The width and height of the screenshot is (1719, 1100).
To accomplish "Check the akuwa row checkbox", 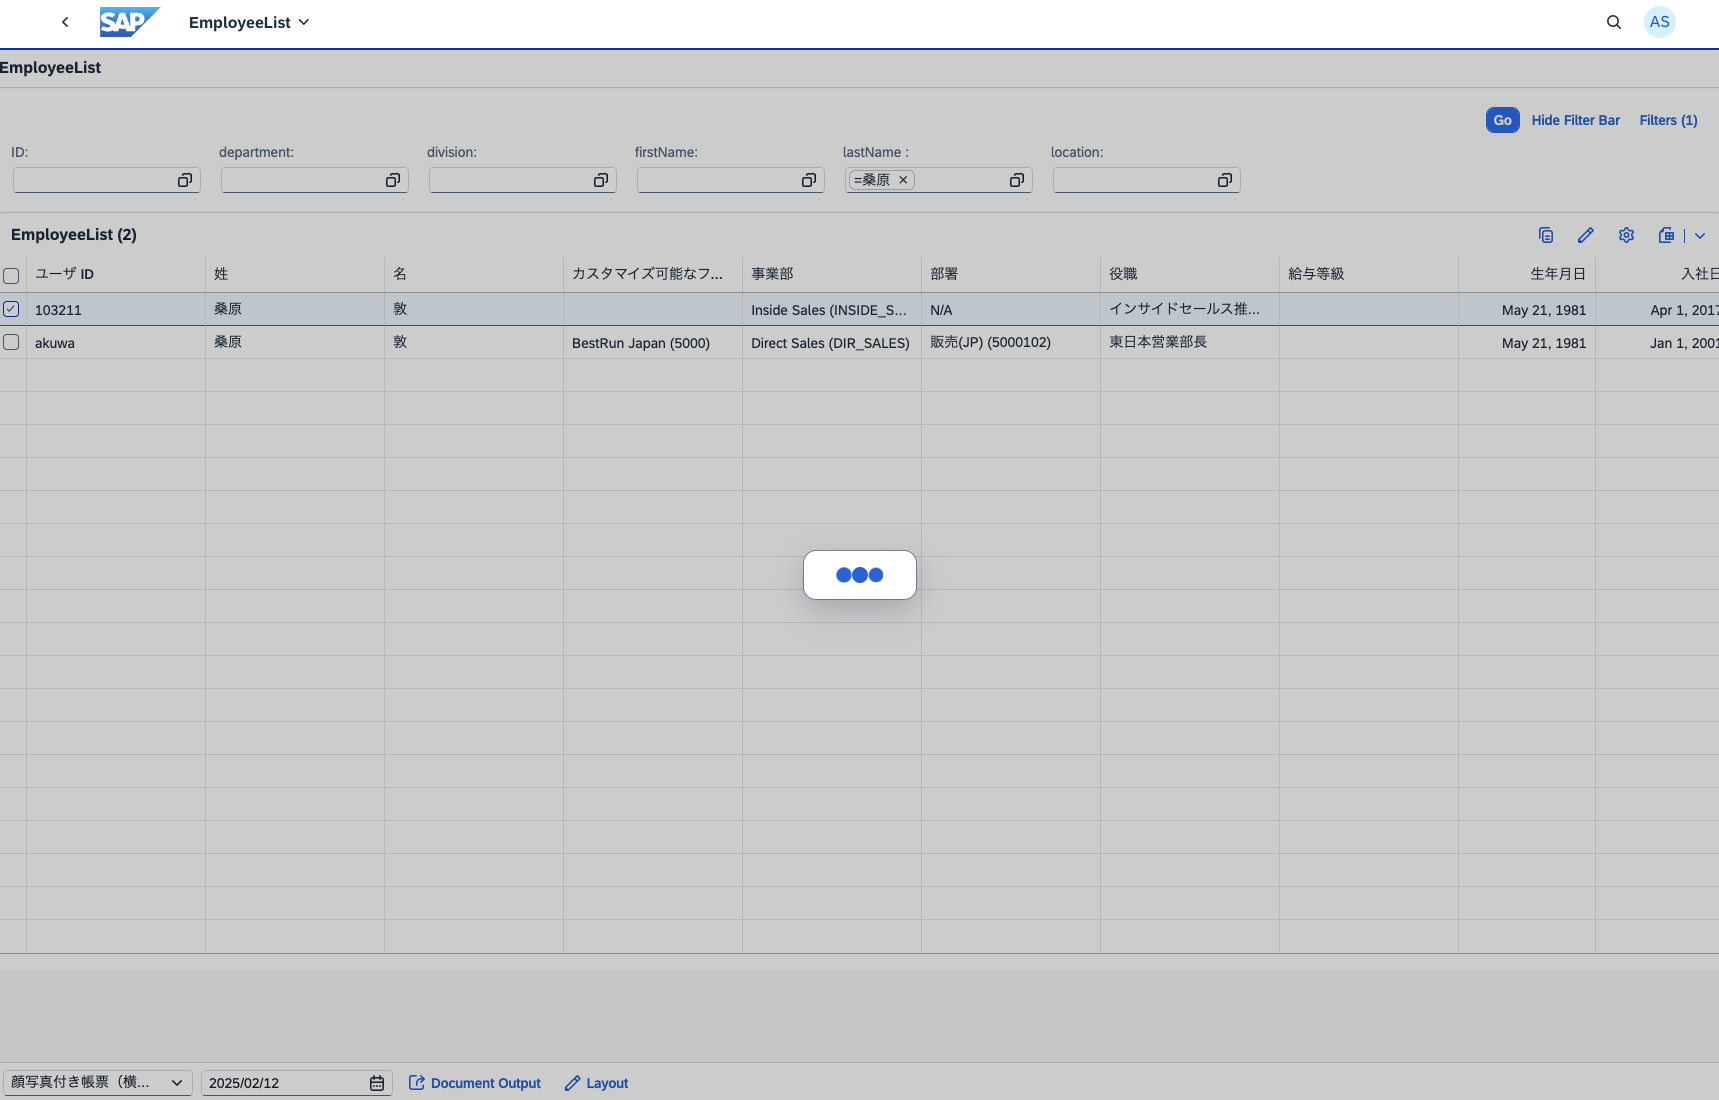I will pos(11,342).
